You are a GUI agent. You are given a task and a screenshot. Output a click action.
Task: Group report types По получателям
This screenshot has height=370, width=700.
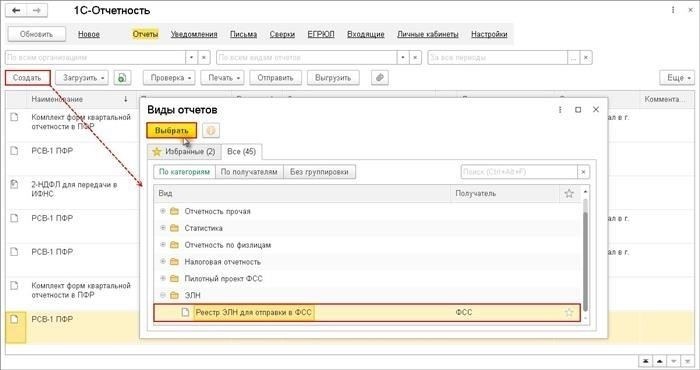tap(249, 172)
